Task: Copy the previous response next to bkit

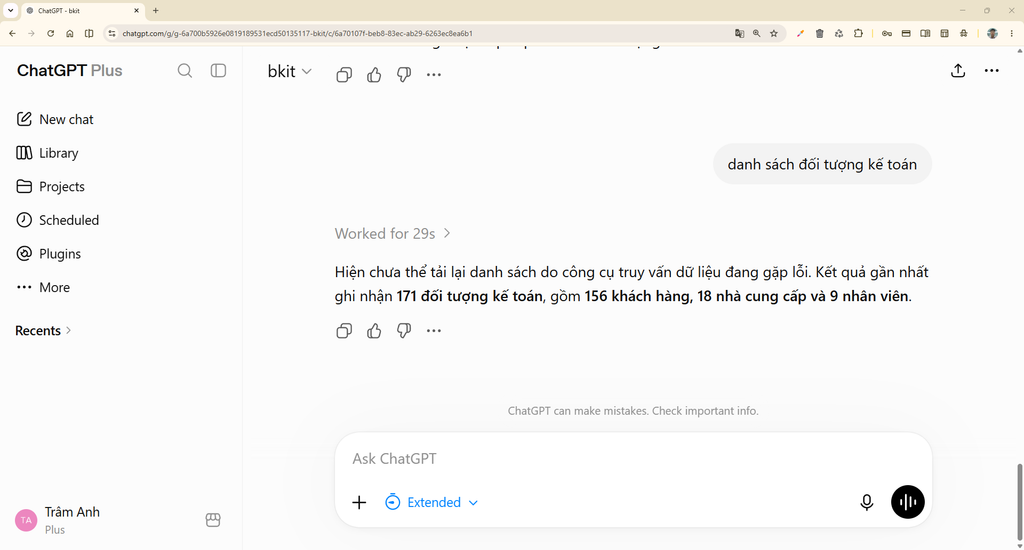Action: tap(344, 74)
